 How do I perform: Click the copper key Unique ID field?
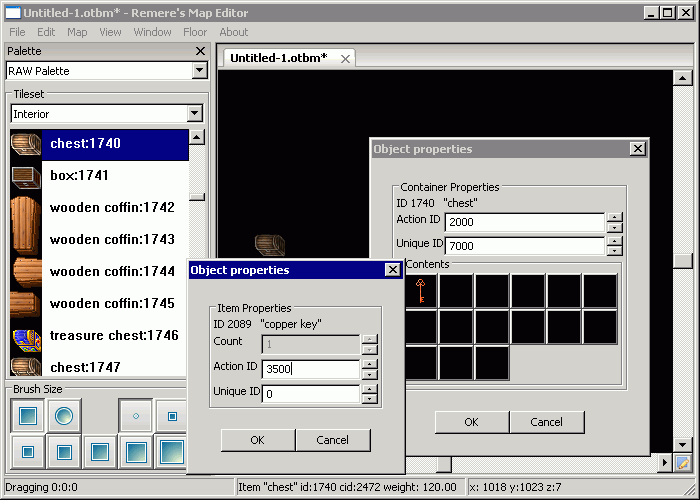(311, 394)
